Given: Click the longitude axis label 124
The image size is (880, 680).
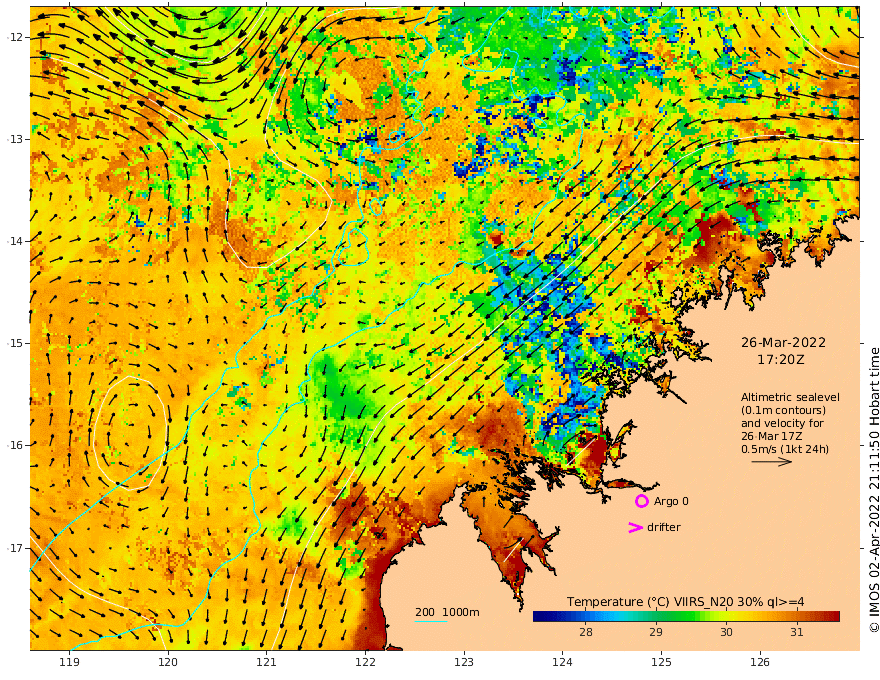Looking at the screenshot, I should coord(562,663).
